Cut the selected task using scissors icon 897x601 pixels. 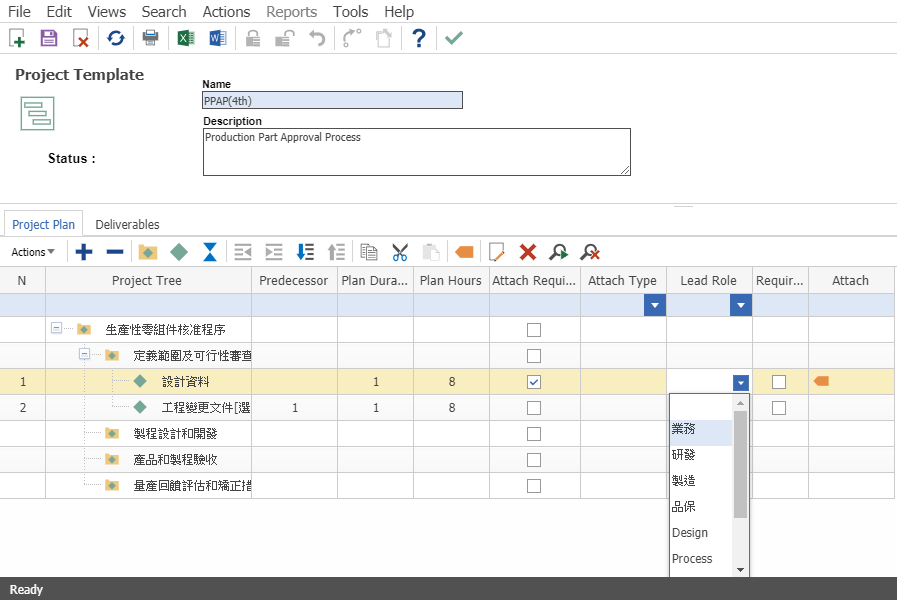click(400, 251)
